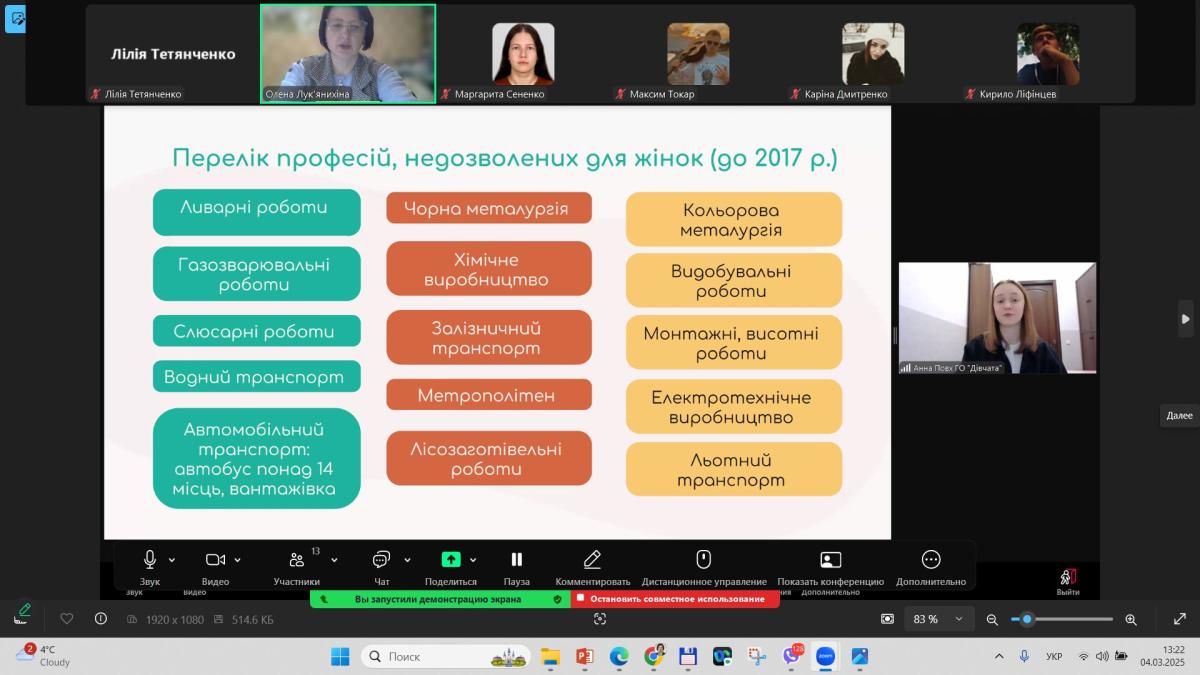This screenshot has height=675, width=1200.
Task: Open File Explorer from the taskbar
Action: click(x=550, y=656)
